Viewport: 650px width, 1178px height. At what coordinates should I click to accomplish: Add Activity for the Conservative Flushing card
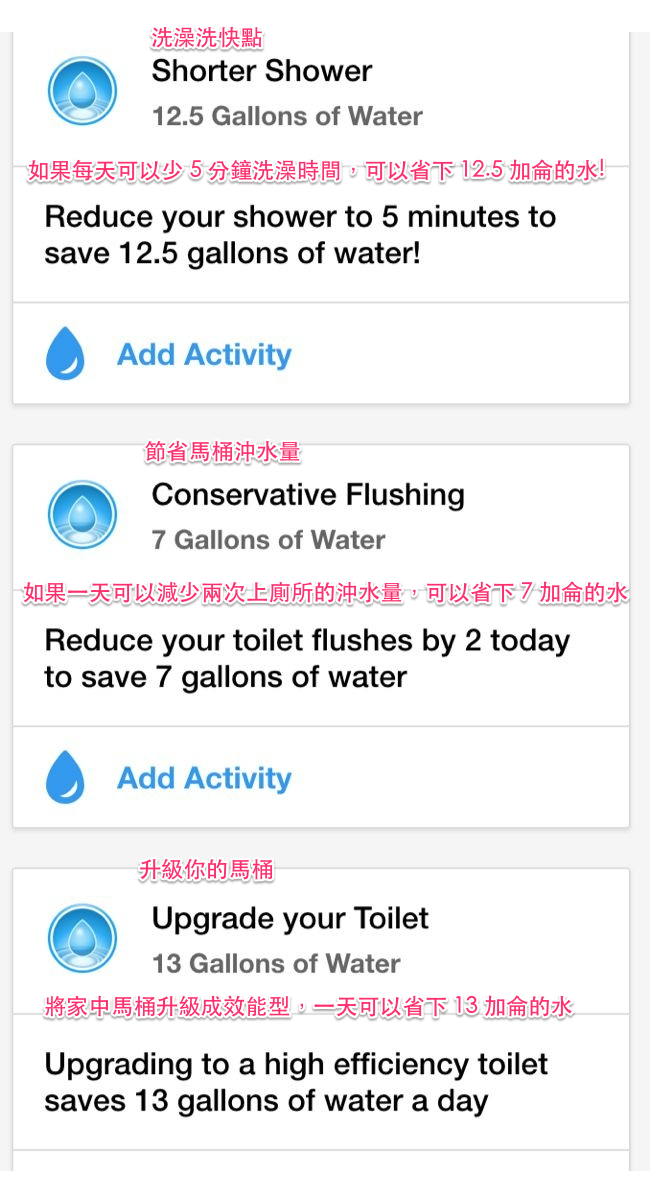click(x=204, y=778)
